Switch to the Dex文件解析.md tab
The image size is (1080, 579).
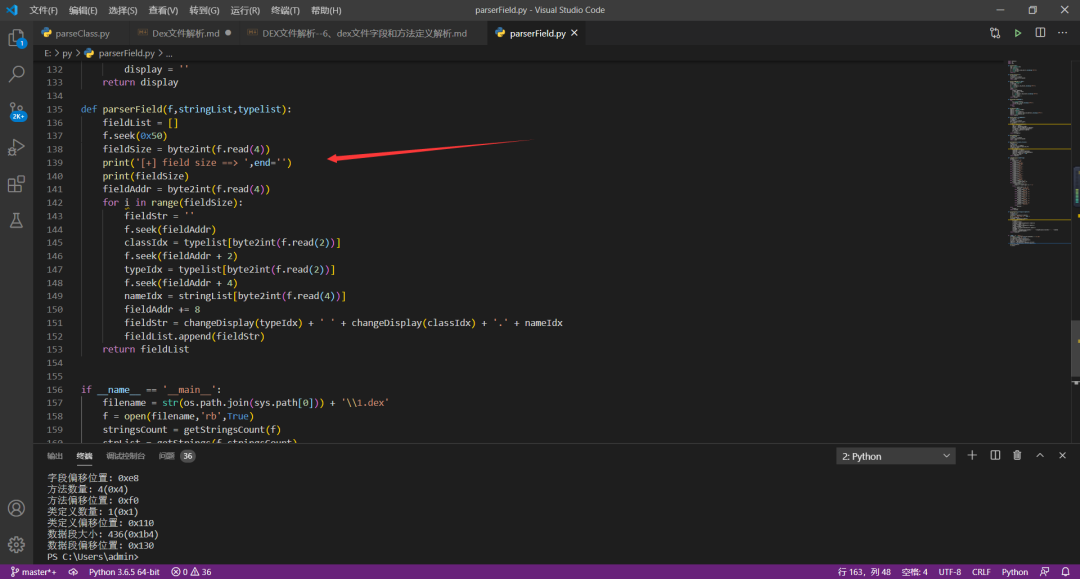[185, 33]
